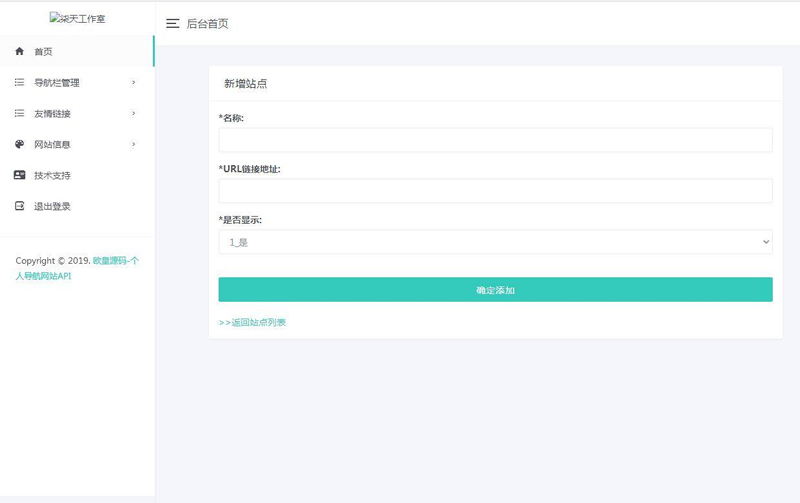Open the 是否显示 dropdown

click(x=495, y=242)
